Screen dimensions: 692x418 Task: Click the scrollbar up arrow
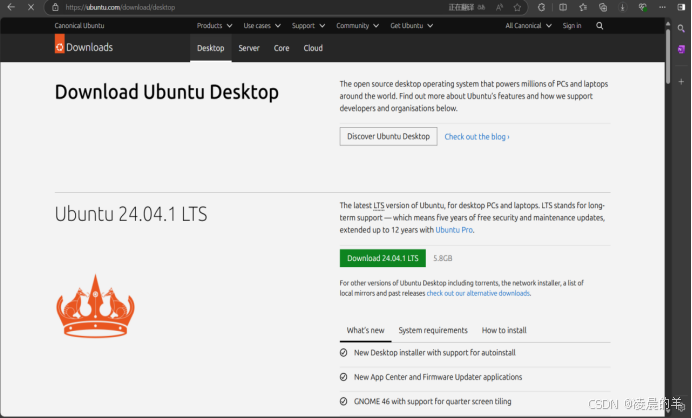[x=668, y=23]
